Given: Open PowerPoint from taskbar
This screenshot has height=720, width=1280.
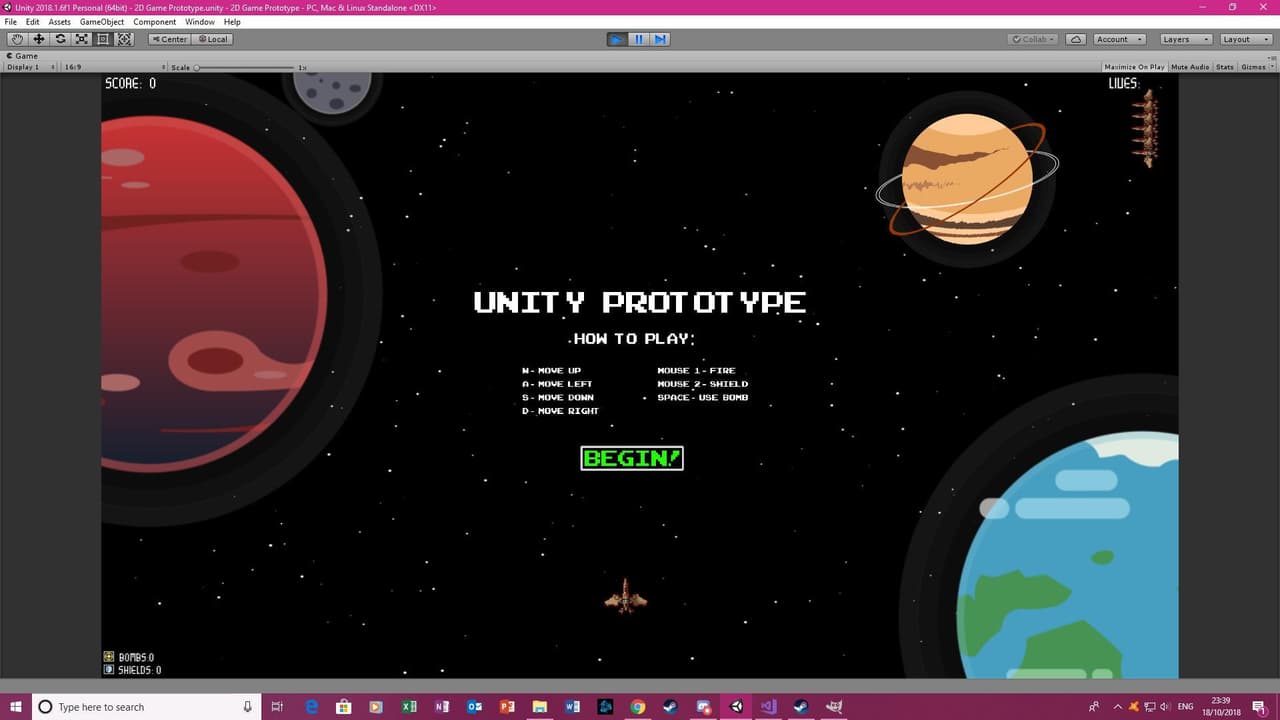Looking at the screenshot, I should [x=507, y=706].
